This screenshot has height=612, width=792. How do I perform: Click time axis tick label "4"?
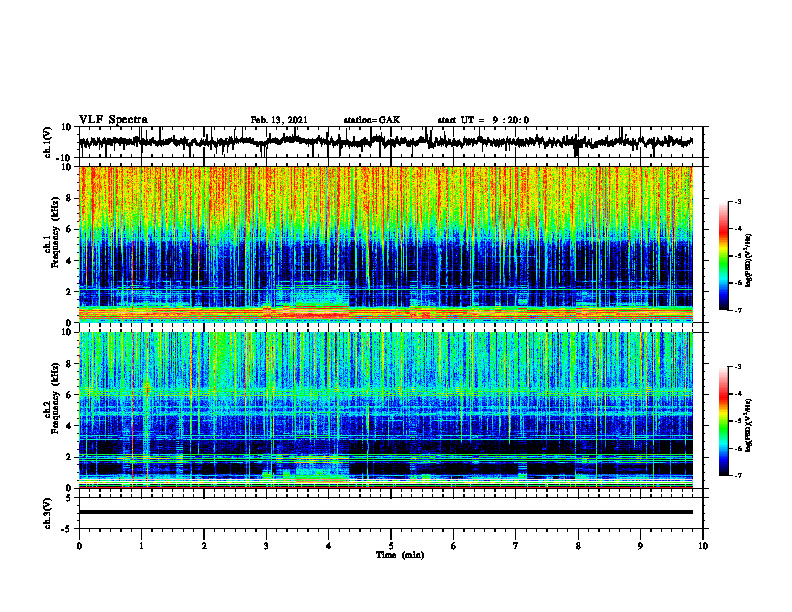point(328,546)
